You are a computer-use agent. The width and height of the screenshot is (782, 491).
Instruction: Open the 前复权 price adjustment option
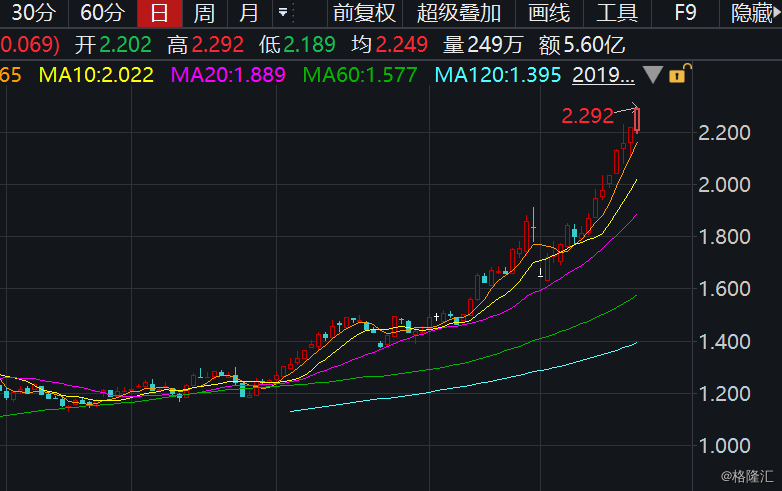pos(365,13)
